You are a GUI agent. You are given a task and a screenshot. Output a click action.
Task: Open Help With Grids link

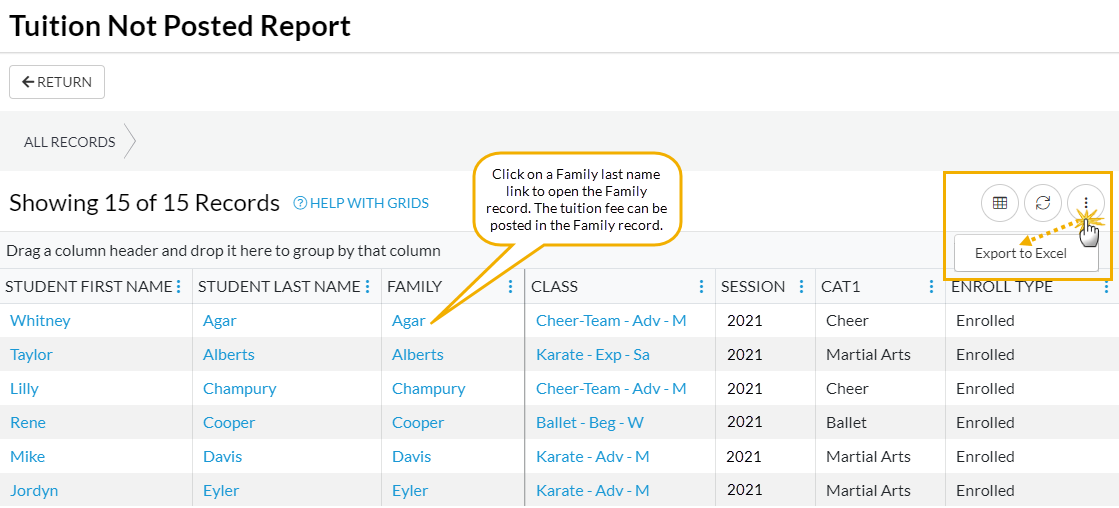361,203
